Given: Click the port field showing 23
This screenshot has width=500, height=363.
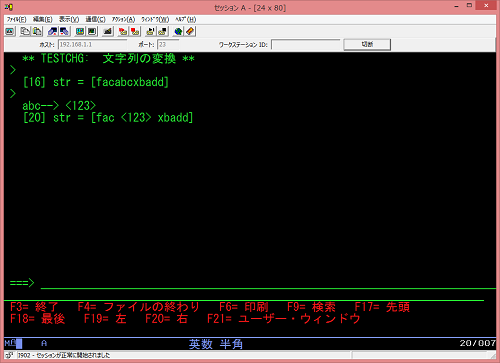Looking at the screenshot, I should (168, 44).
